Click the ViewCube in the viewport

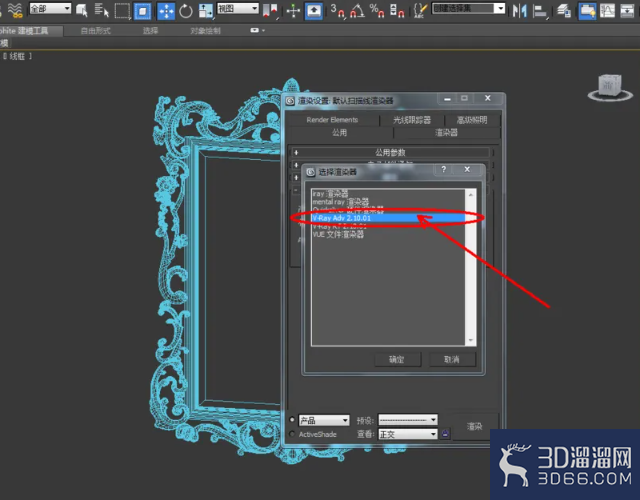[x=610, y=87]
